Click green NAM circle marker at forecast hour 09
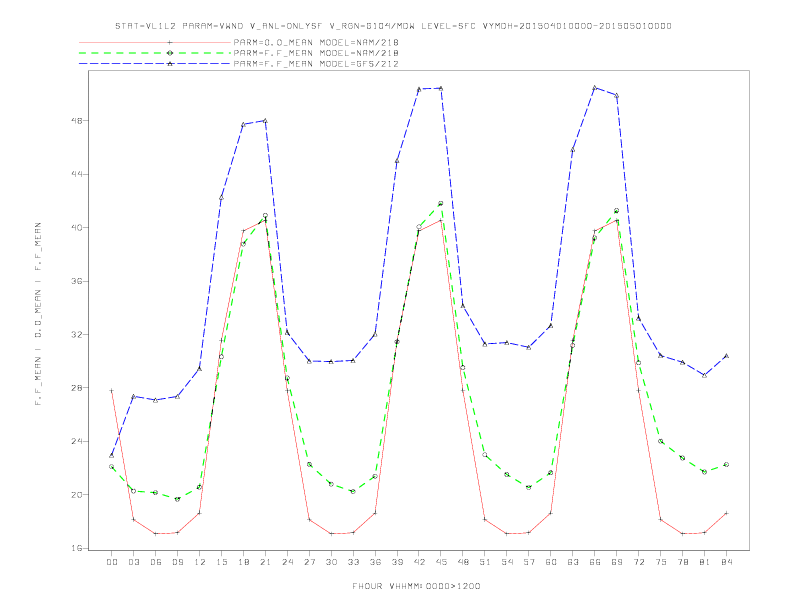Screen dimensions: 792x612 [177, 499]
